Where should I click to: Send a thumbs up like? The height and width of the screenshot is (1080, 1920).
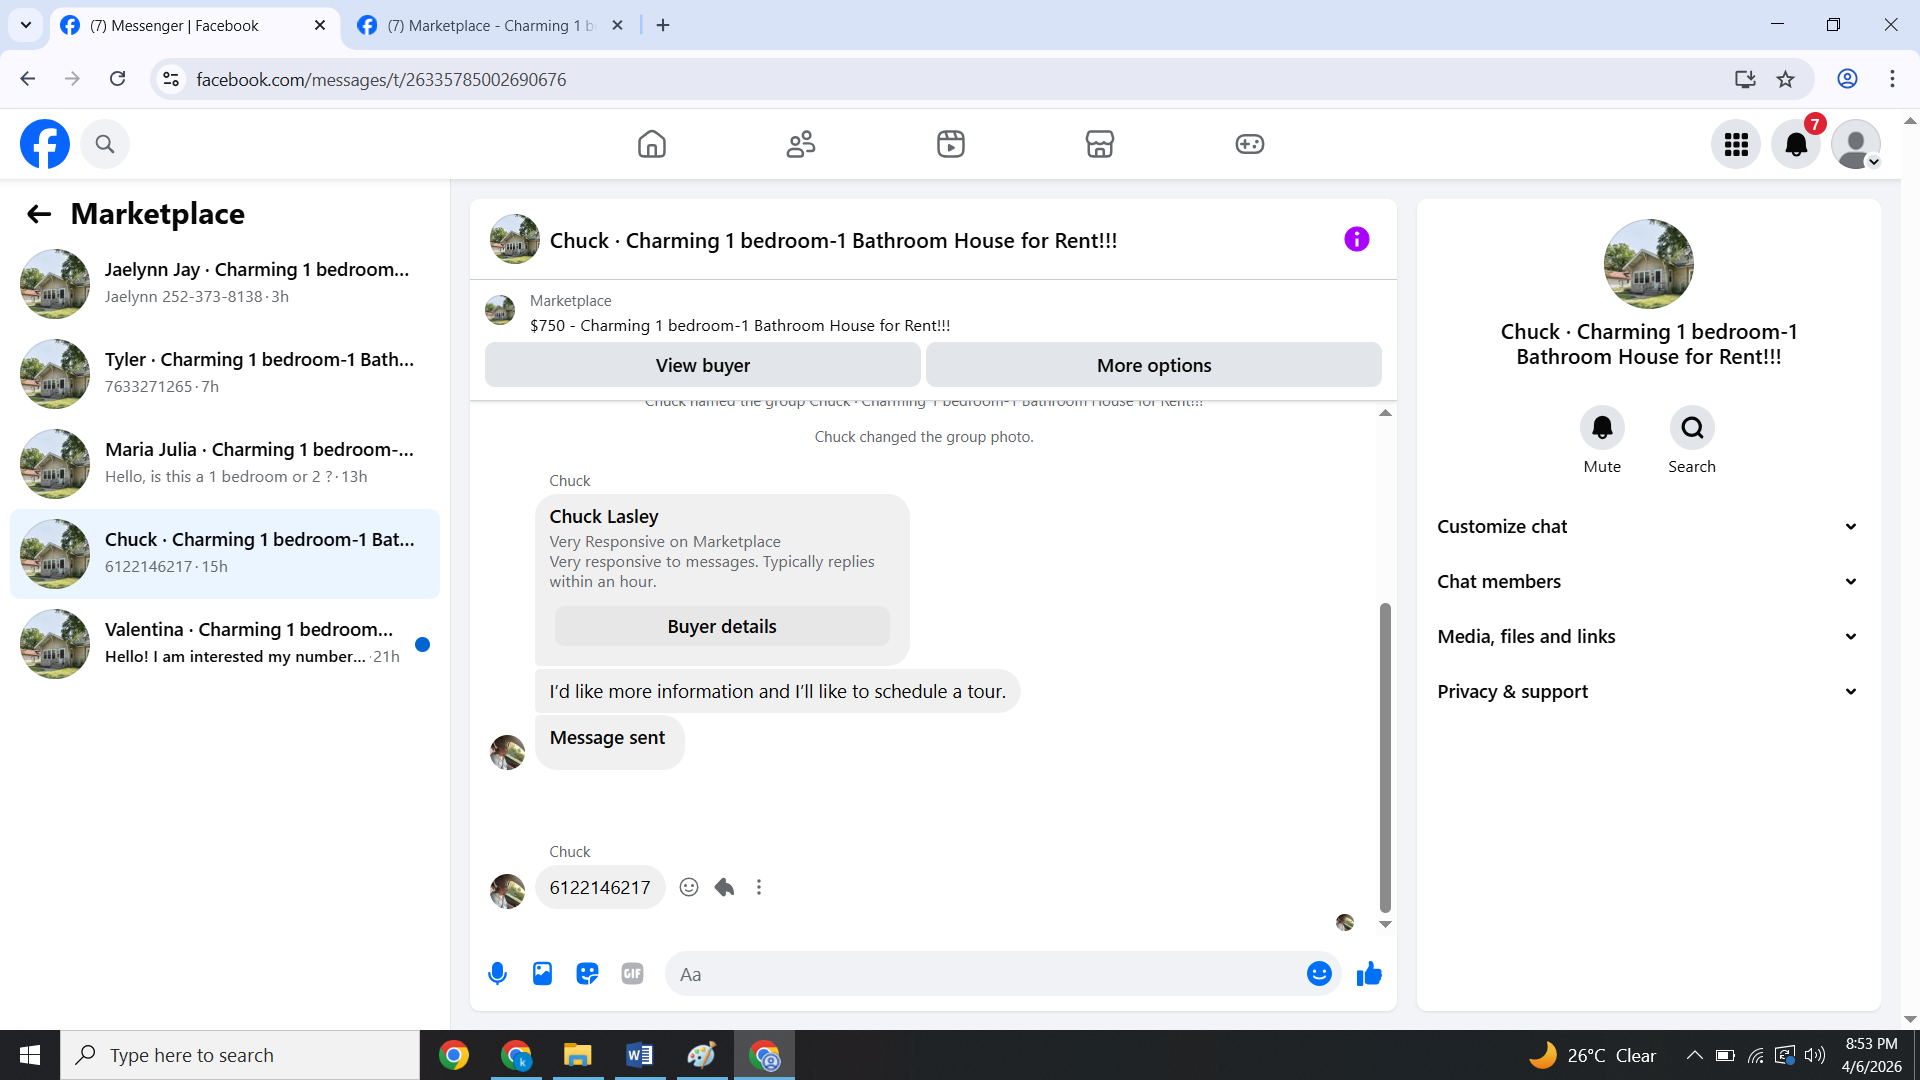(1369, 973)
